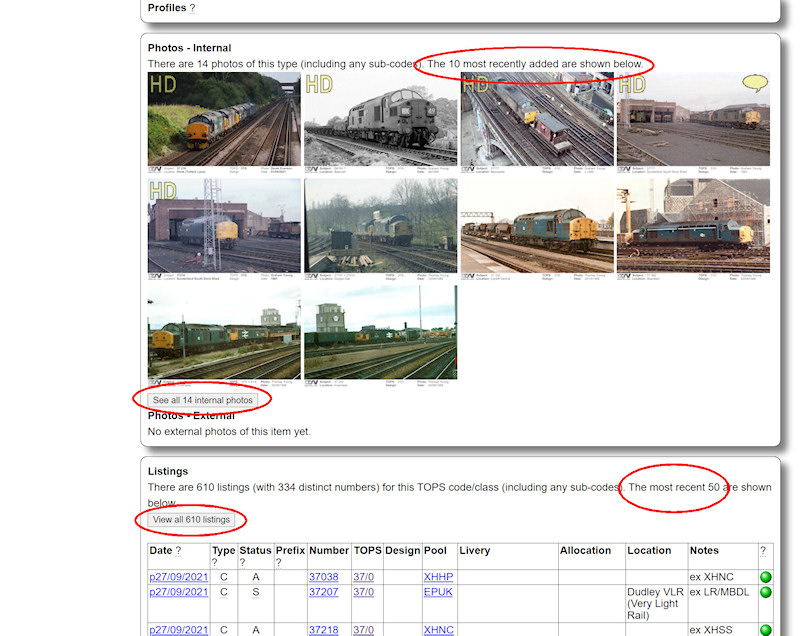Click the green status dot on the 37038 row
Viewport: 800px width, 636px height.
[765, 577]
